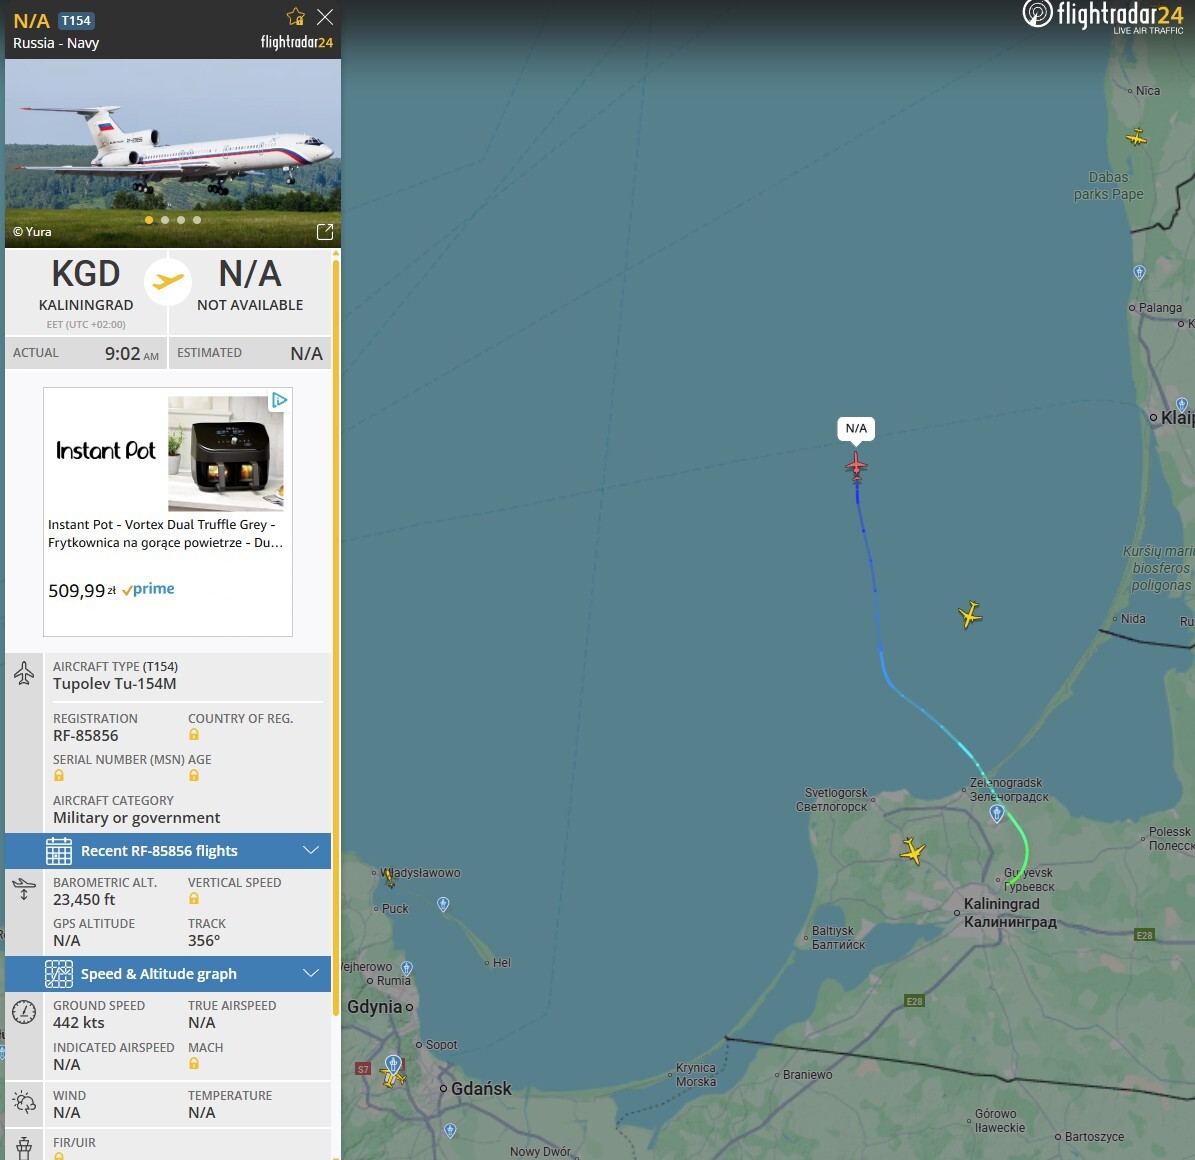The height and width of the screenshot is (1160, 1195).
Task: Select the fourth photo carousel dot
Action: pyautogui.click(x=197, y=220)
